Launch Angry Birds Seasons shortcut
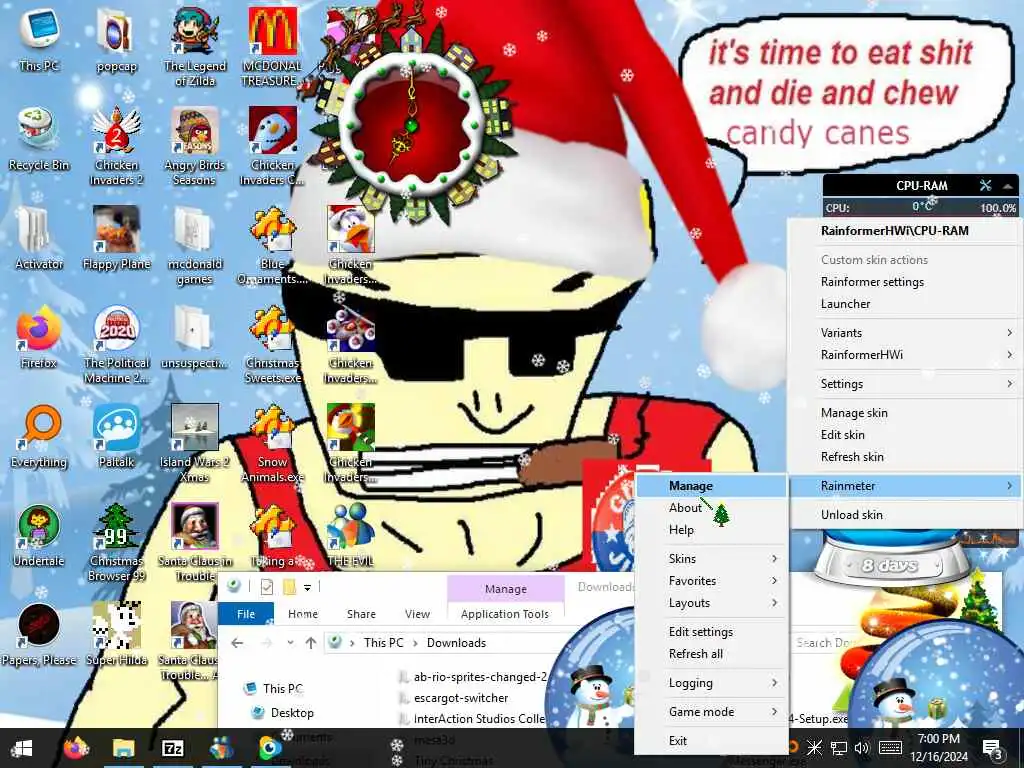1024x768 pixels. 195,145
